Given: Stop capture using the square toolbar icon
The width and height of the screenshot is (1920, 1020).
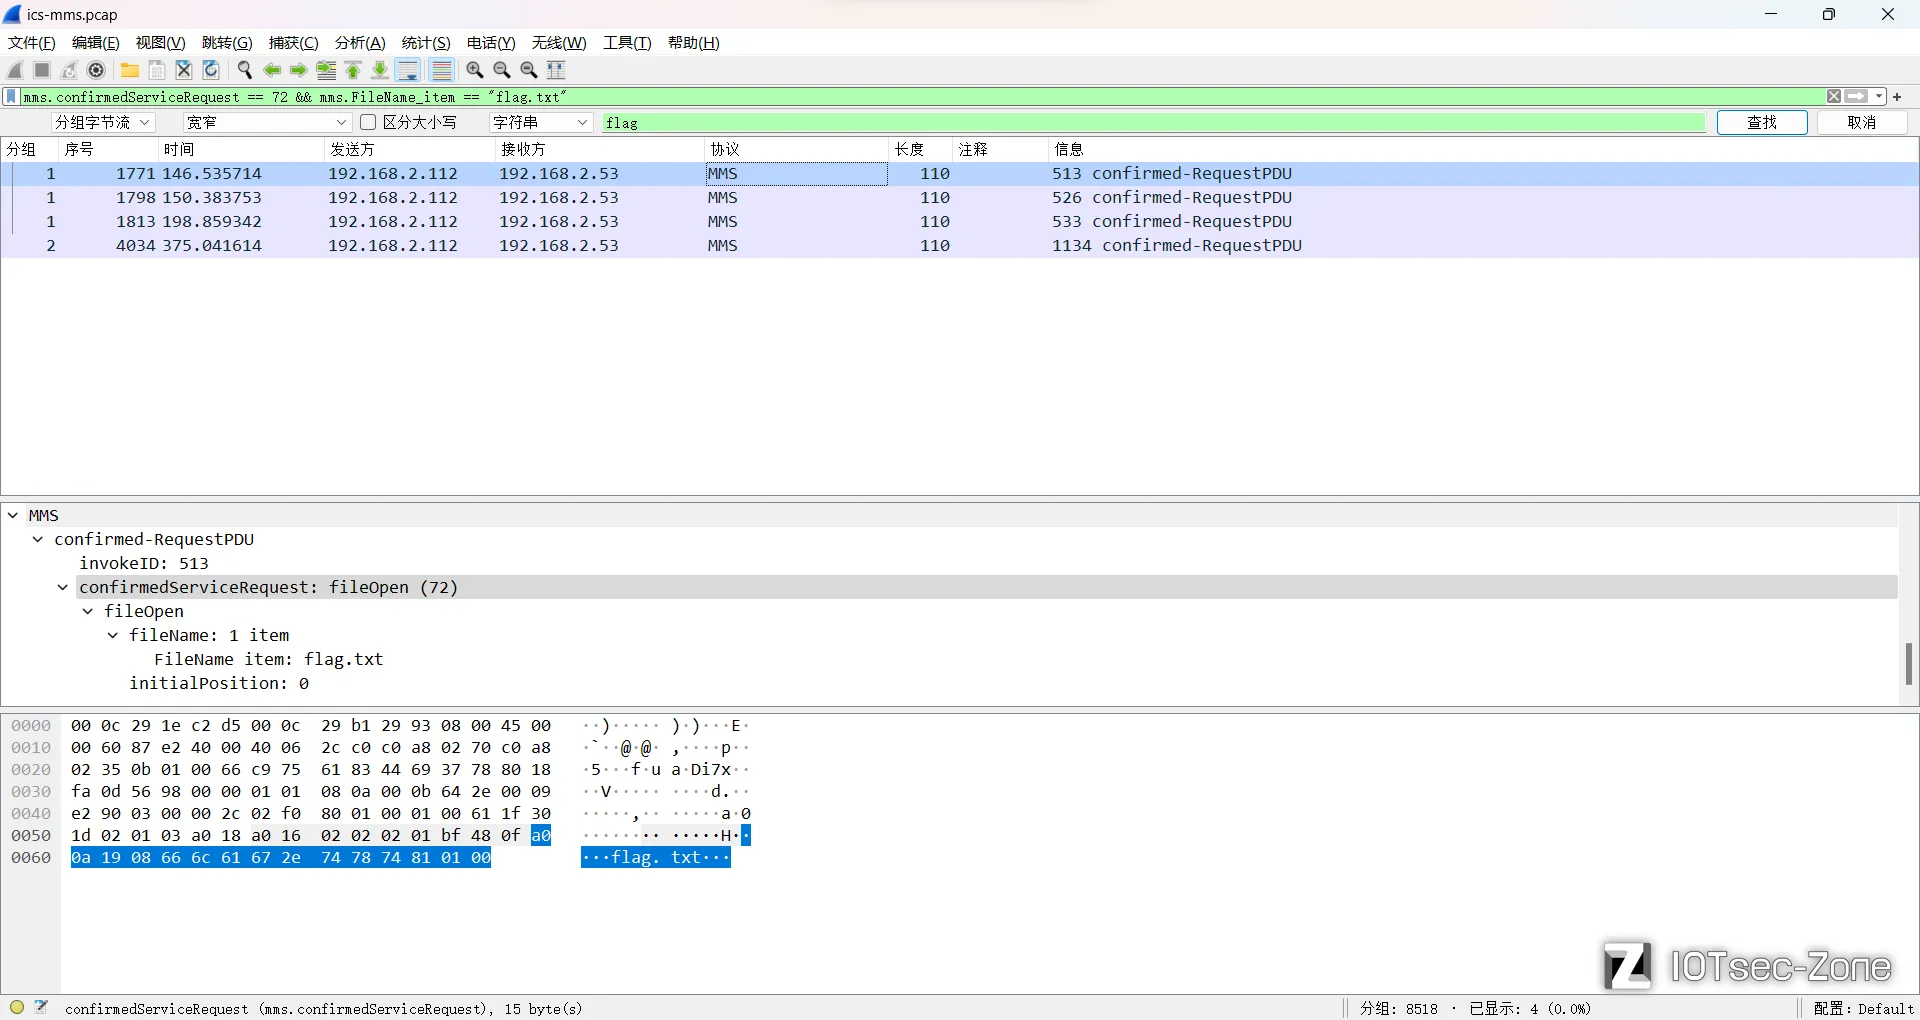Looking at the screenshot, I should click(x=42, y=70).
